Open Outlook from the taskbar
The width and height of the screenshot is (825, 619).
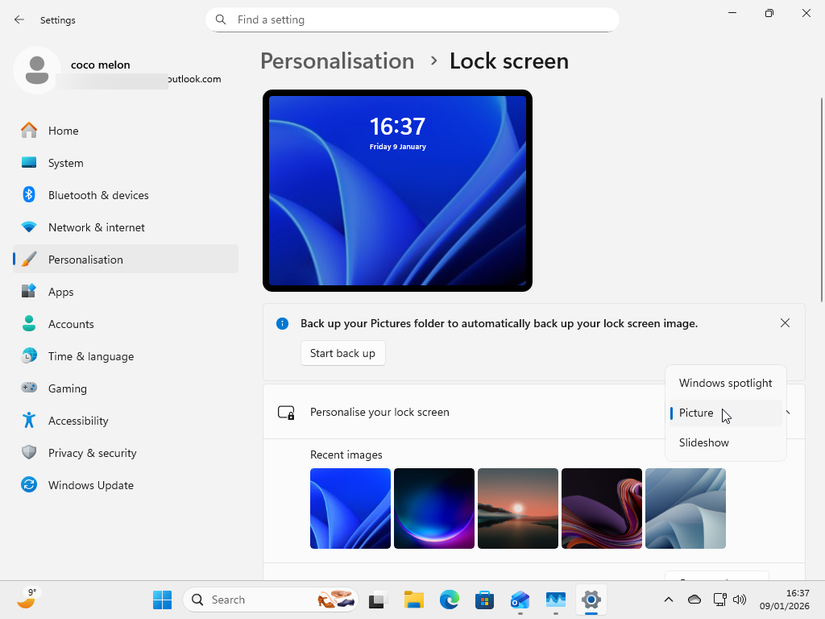(x=519, y=600)
